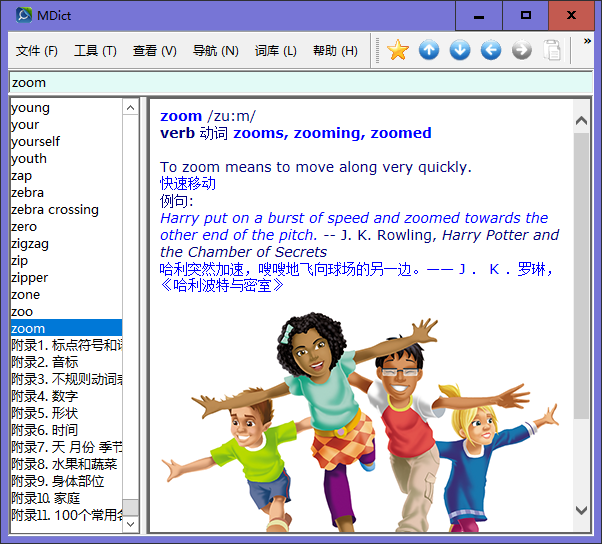Go to previous entry with up arrow icon
Image resolution: width=602 pixels, height=544 pixels.
[429, 50]
